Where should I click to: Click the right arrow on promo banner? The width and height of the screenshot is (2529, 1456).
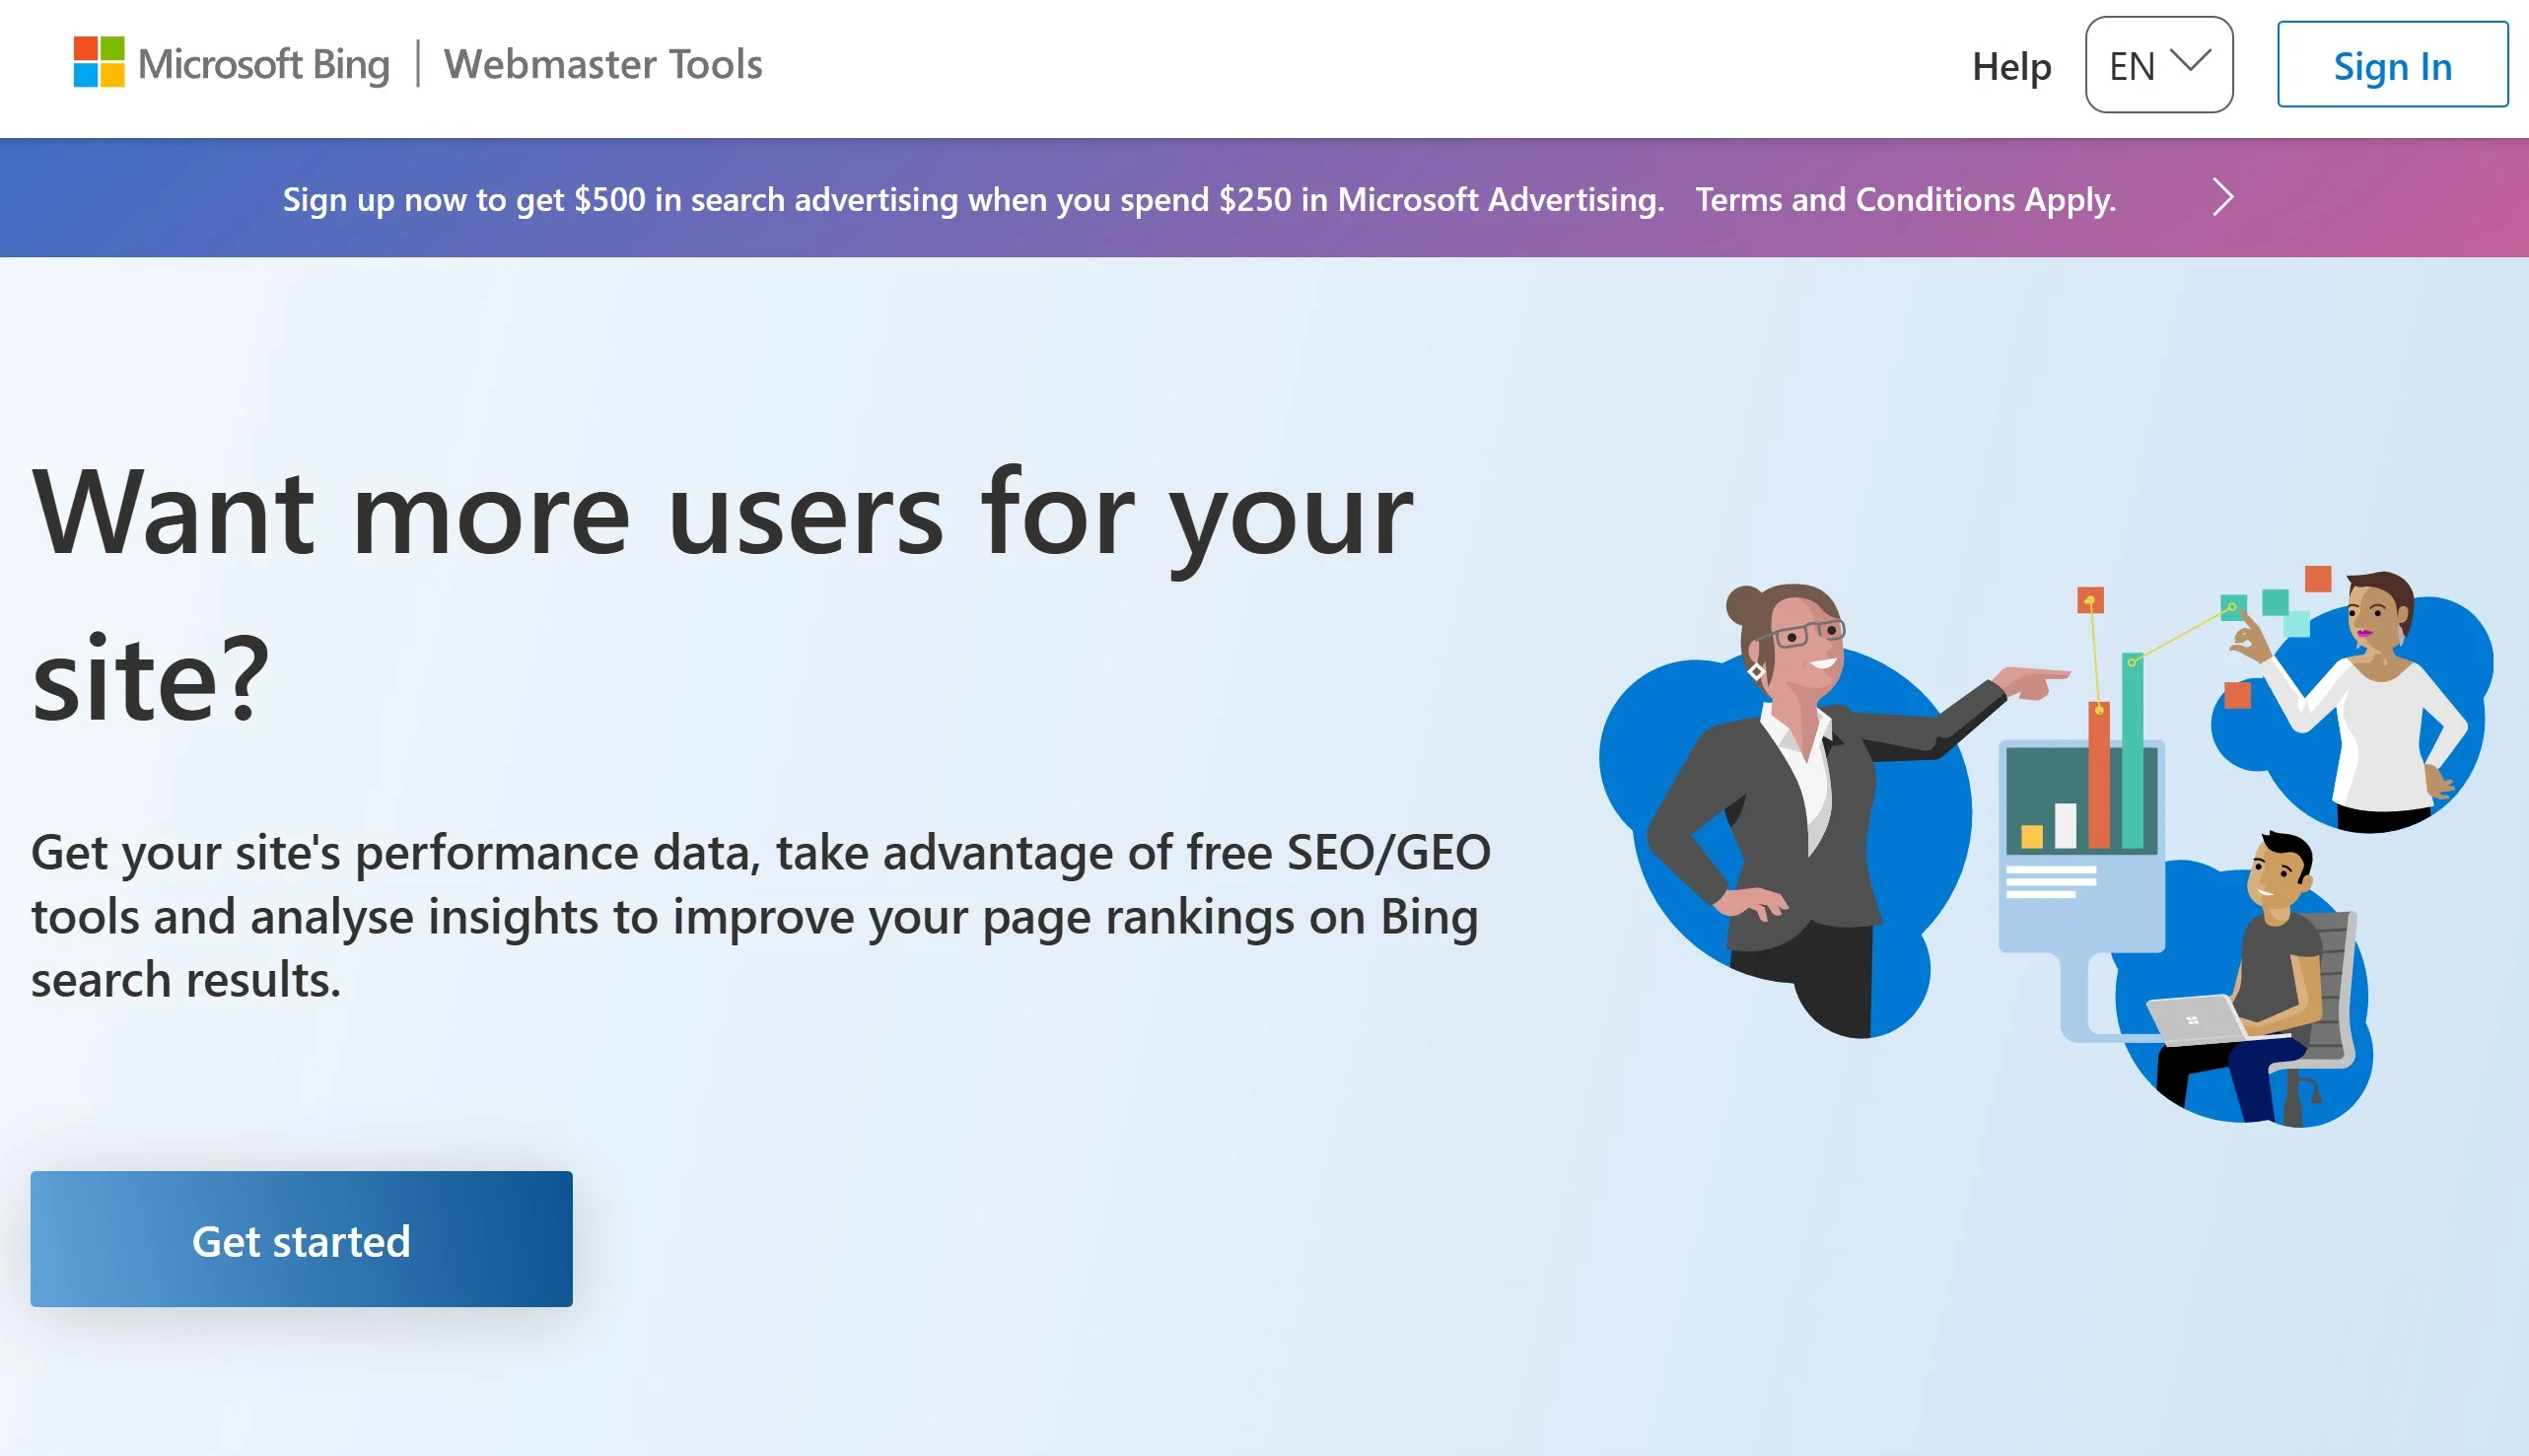click(2222, 198)
